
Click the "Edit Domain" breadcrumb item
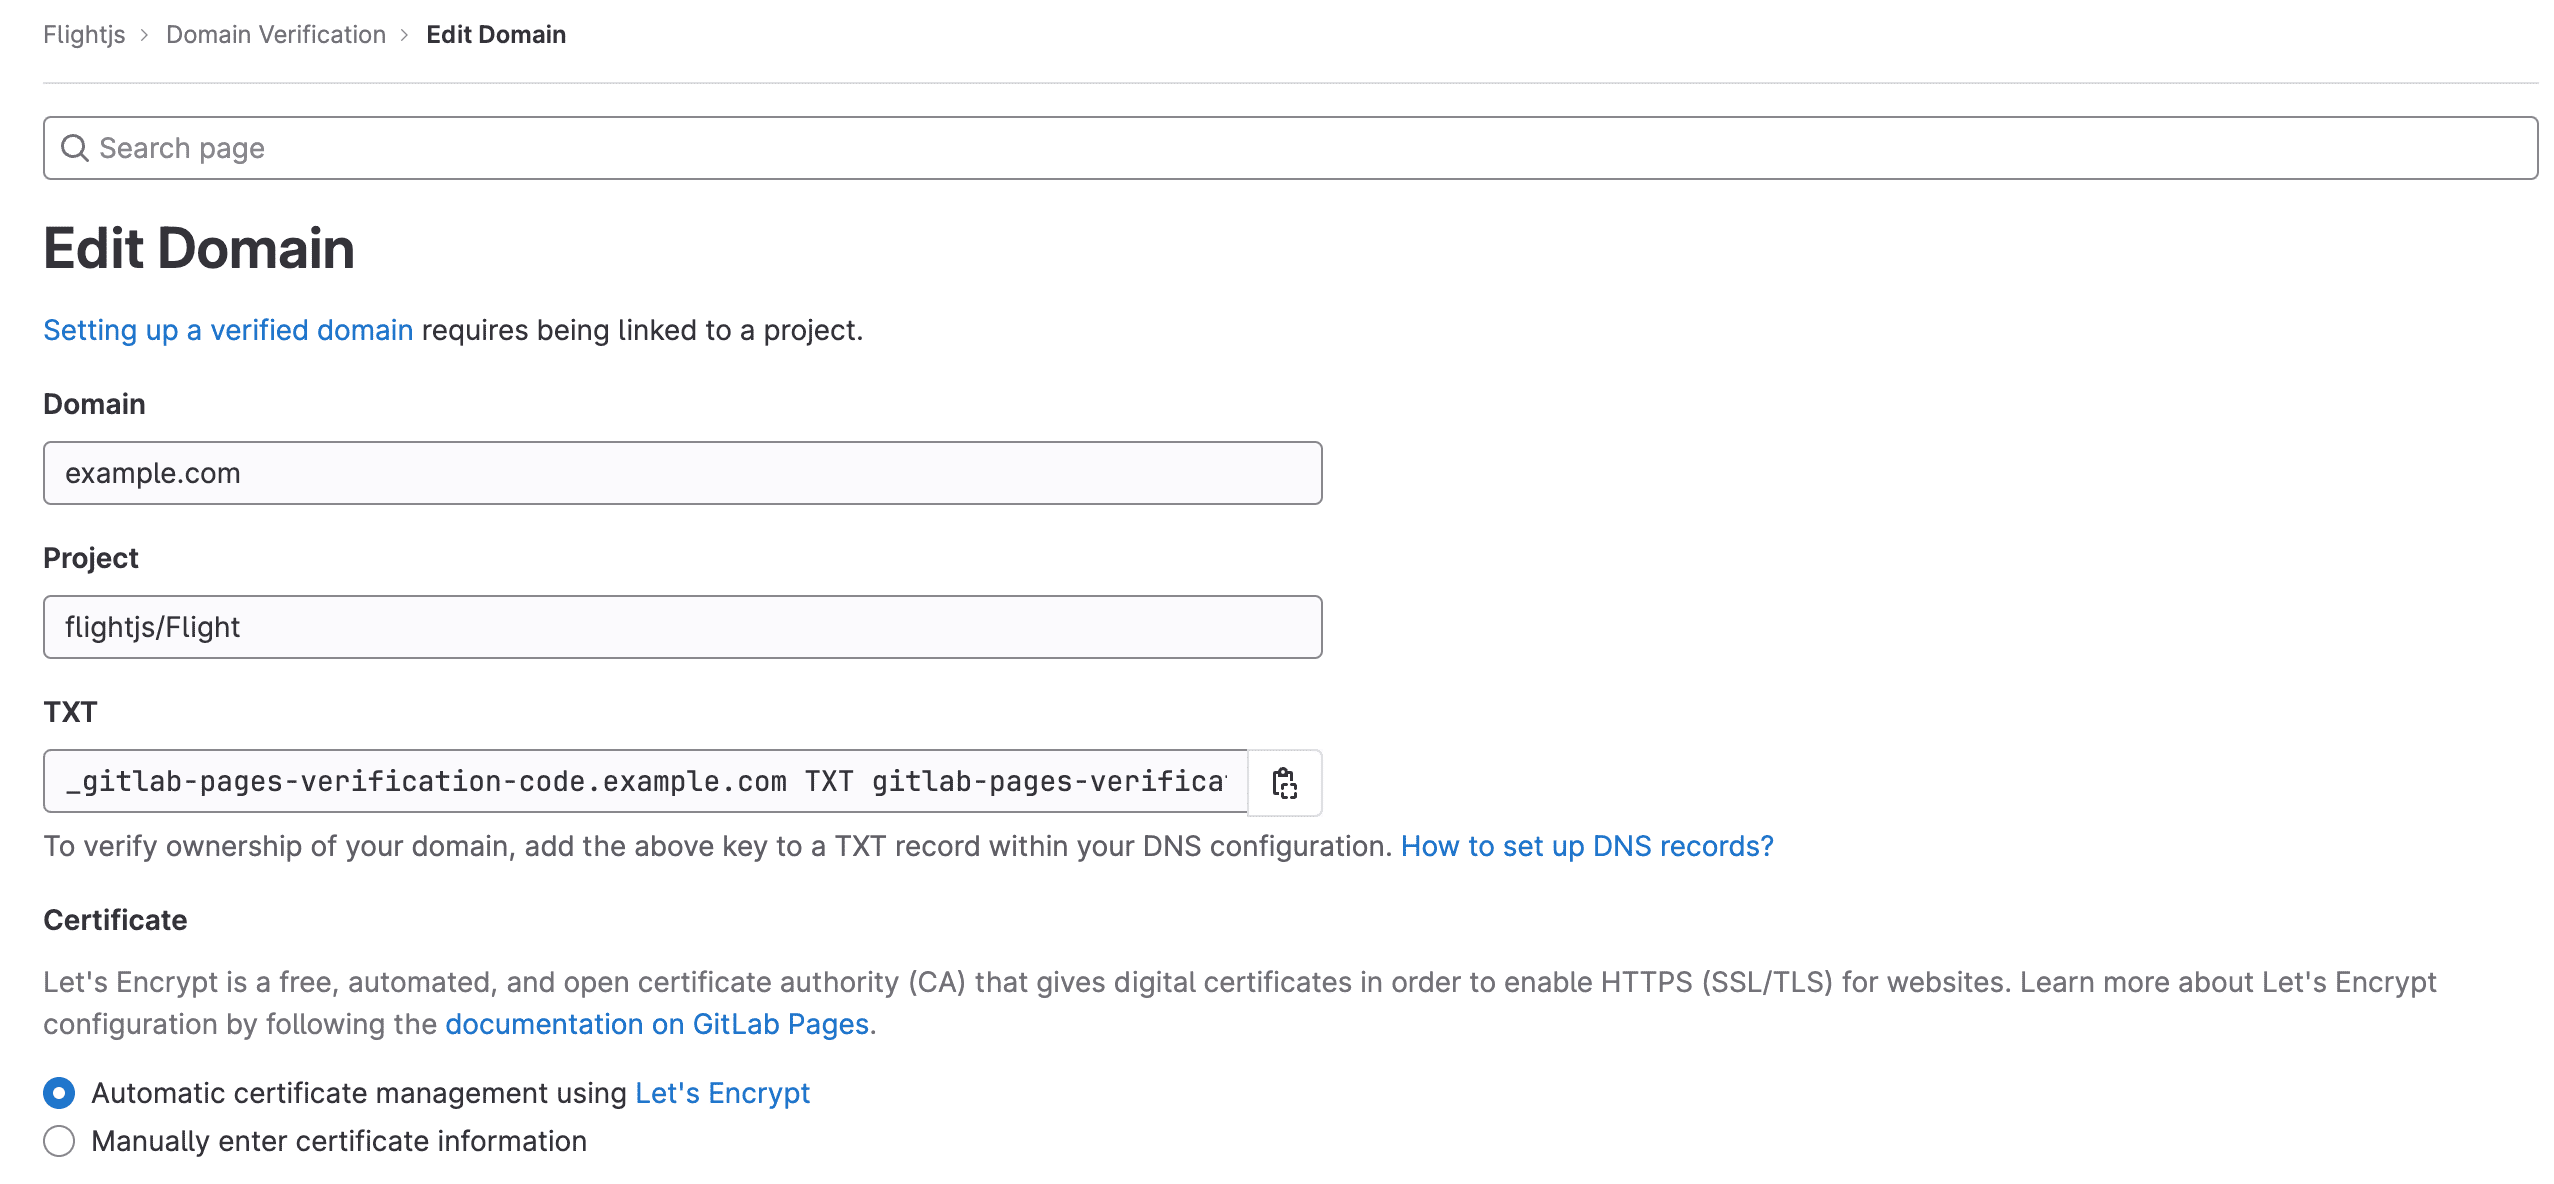[495, 34]
